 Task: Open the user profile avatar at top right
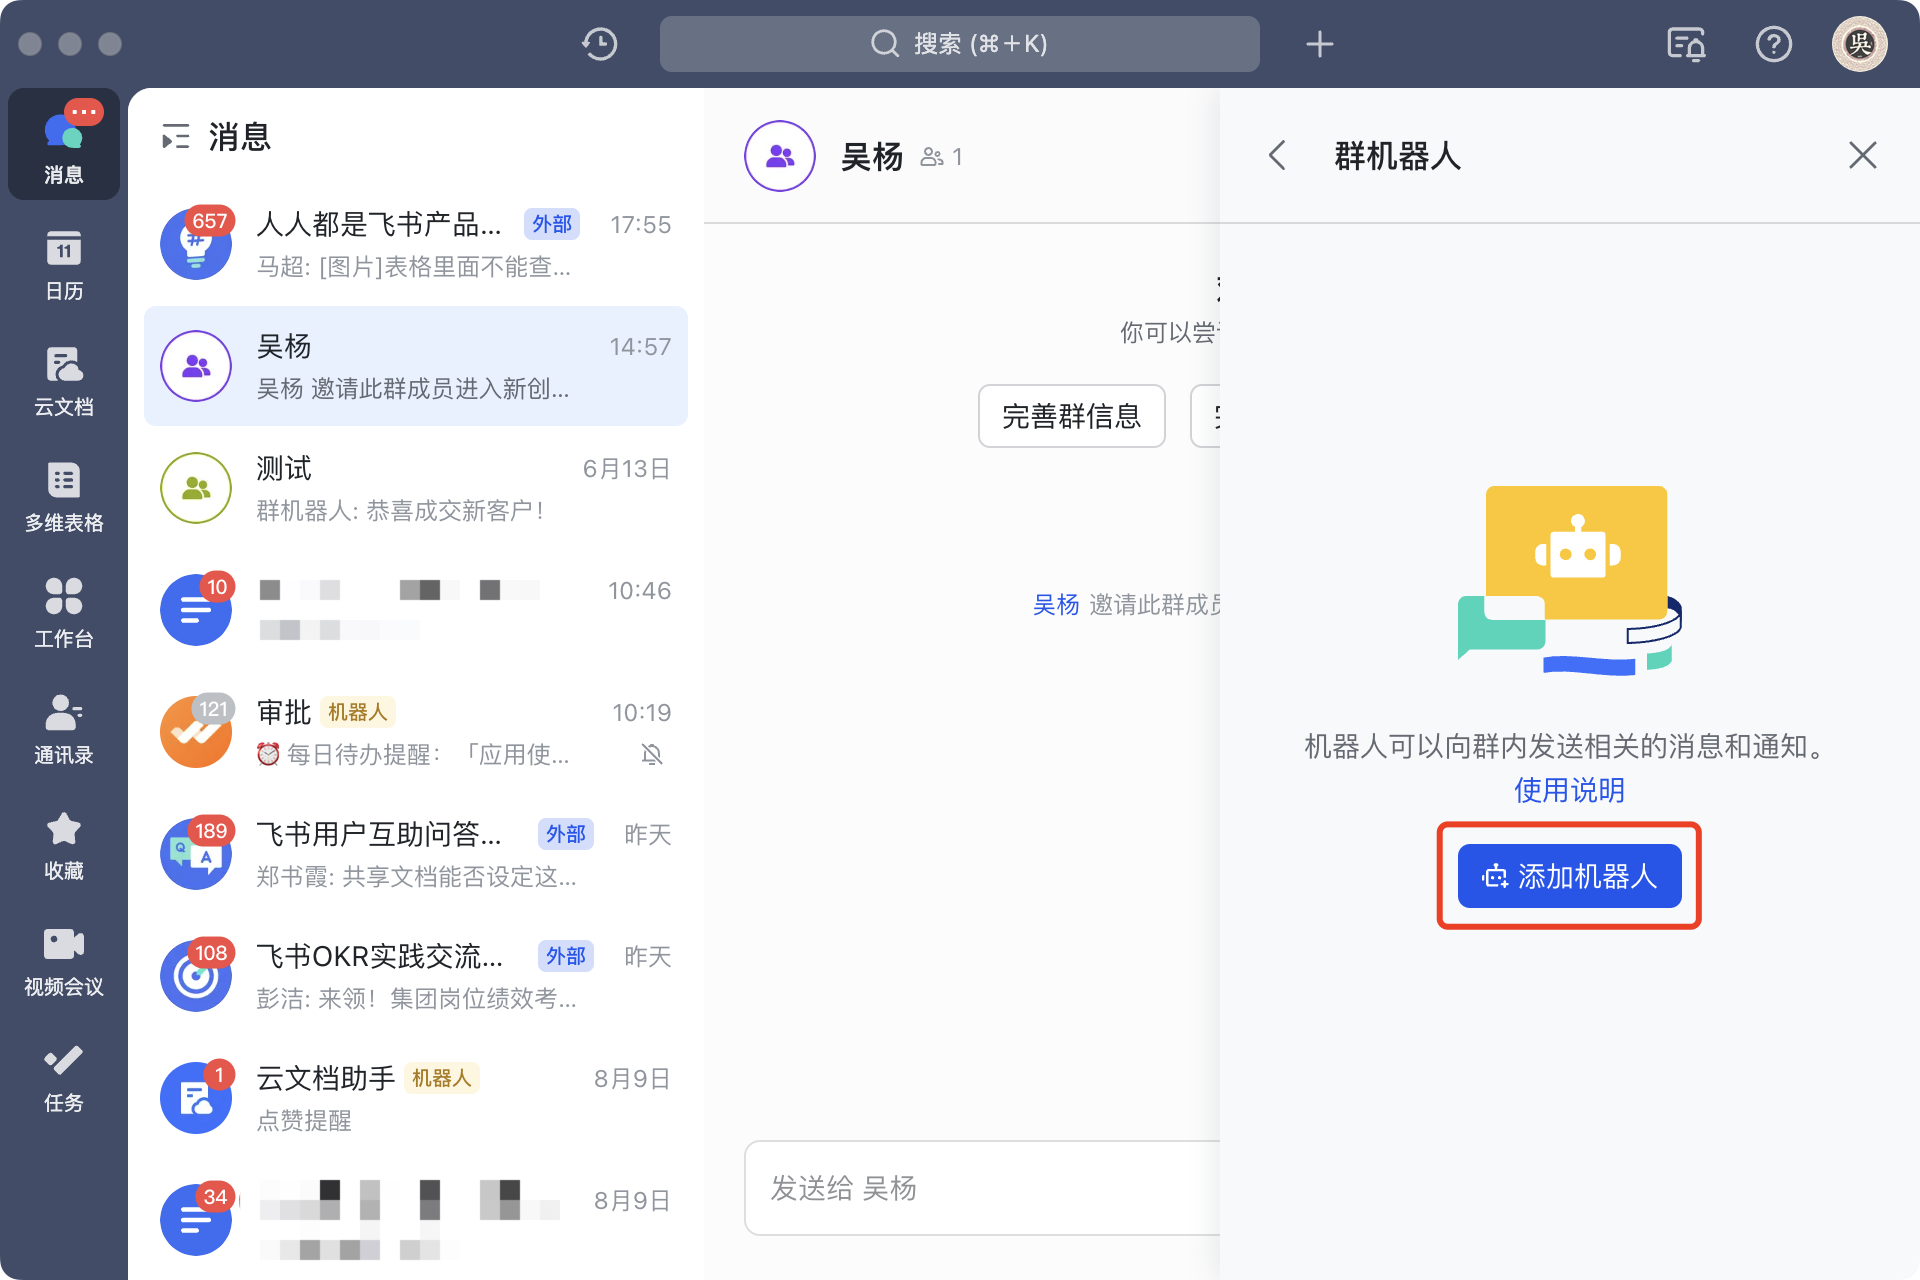(x=1860, y=44)
